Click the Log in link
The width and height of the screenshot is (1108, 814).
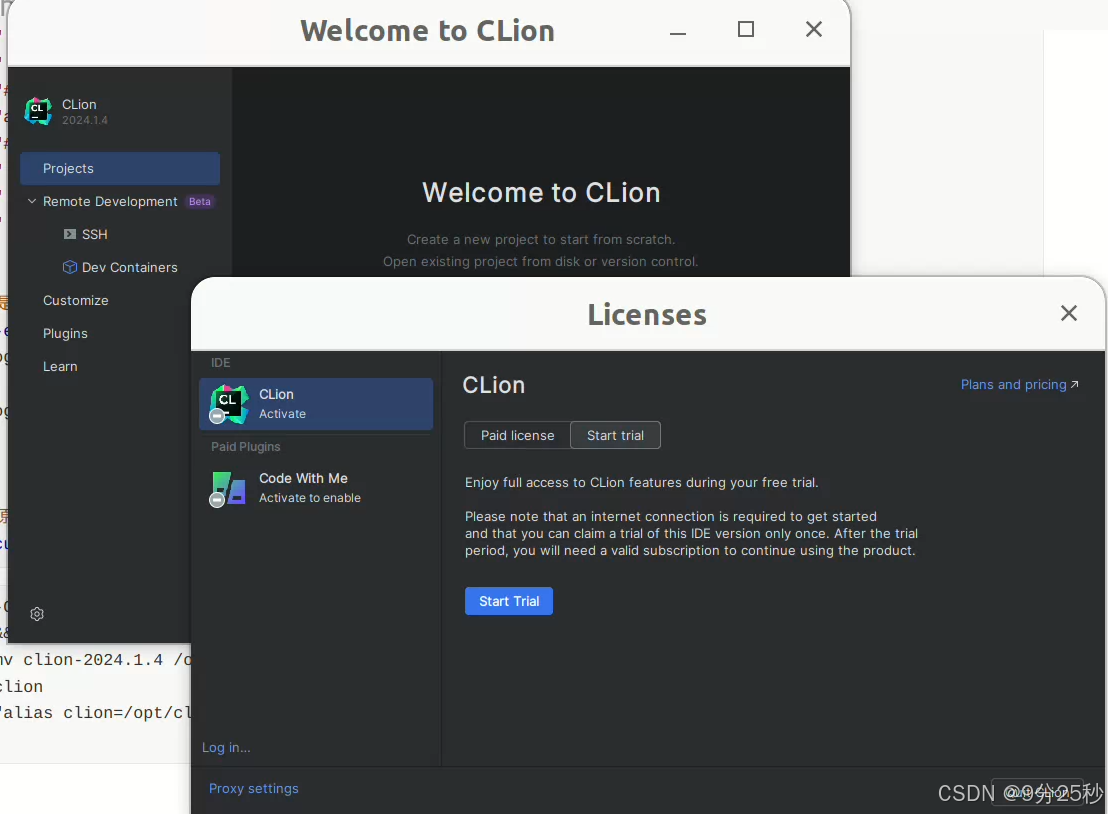(x=224, y=747)
